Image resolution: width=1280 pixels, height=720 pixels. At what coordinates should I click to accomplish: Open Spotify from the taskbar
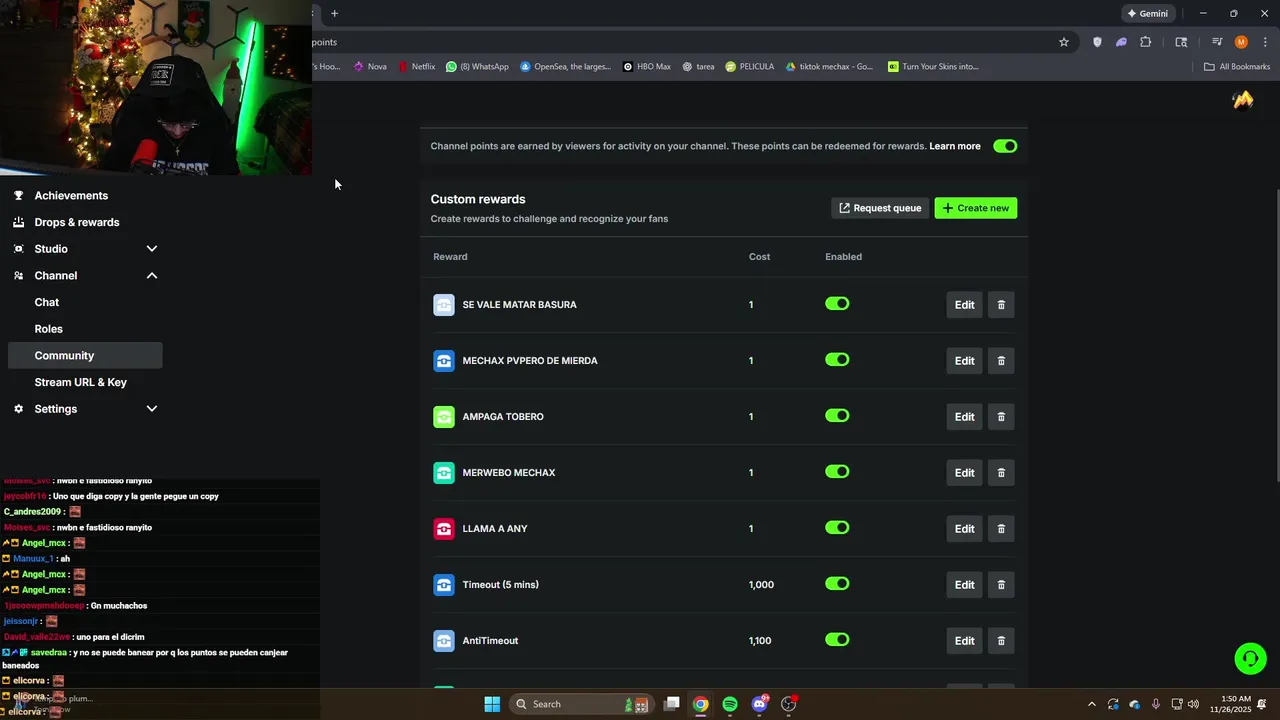[730, 704]
